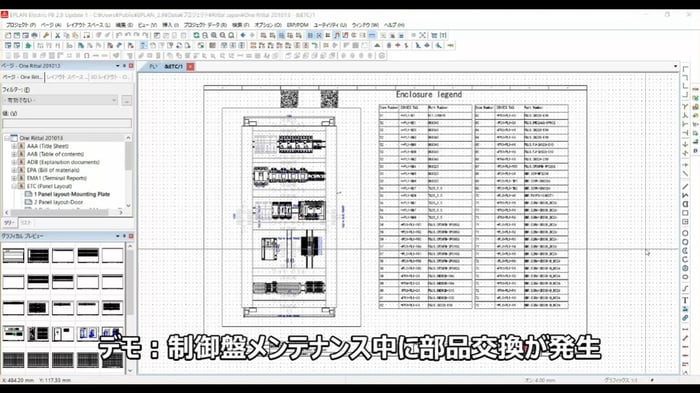Image resolution: width=700 pixels, height=393 pixels.
Task: Collapse the ETC (Panel Layout) node
Action: click(14, 186)
